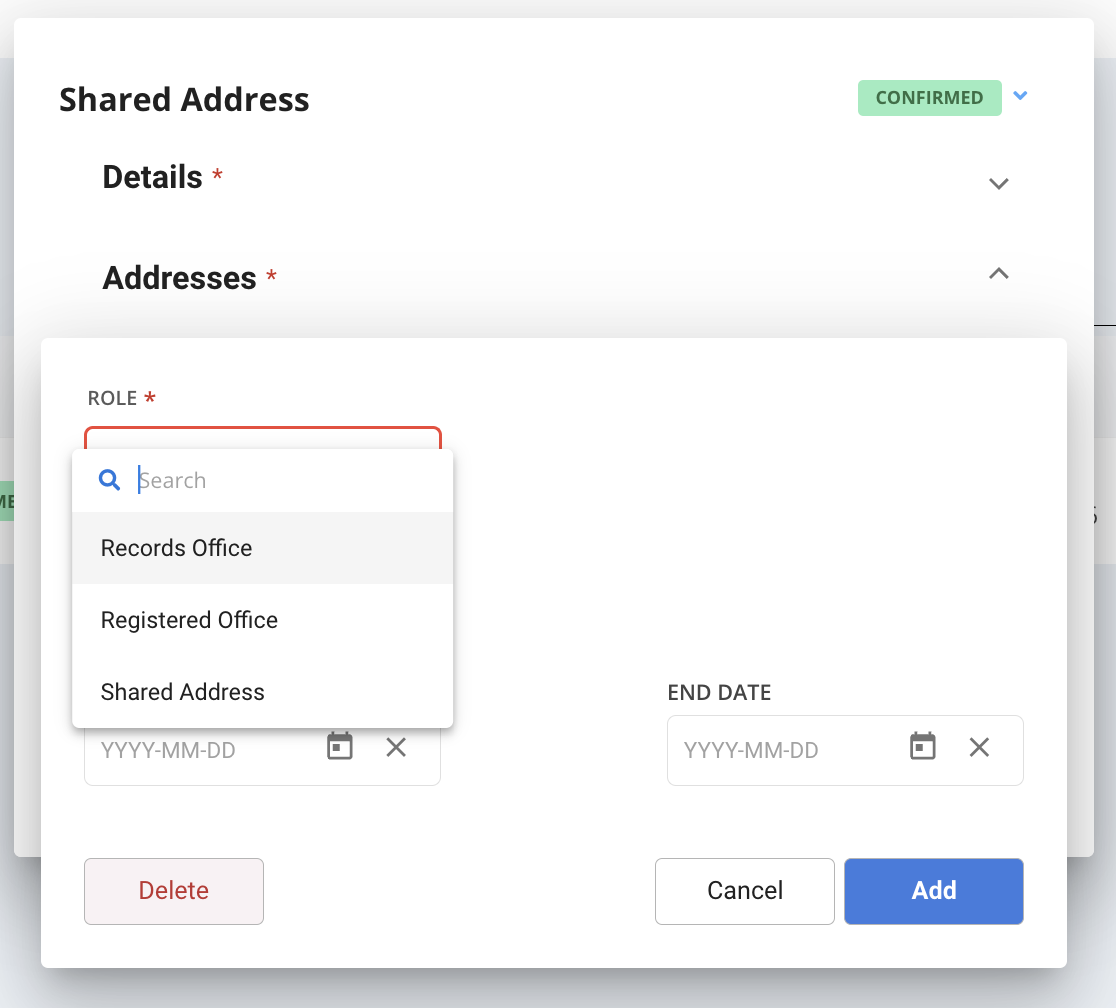Screen dimensions: 1116x1008
Task: Click the END DATE YYYY-MM-DD input field
Action: coord(770,749)
